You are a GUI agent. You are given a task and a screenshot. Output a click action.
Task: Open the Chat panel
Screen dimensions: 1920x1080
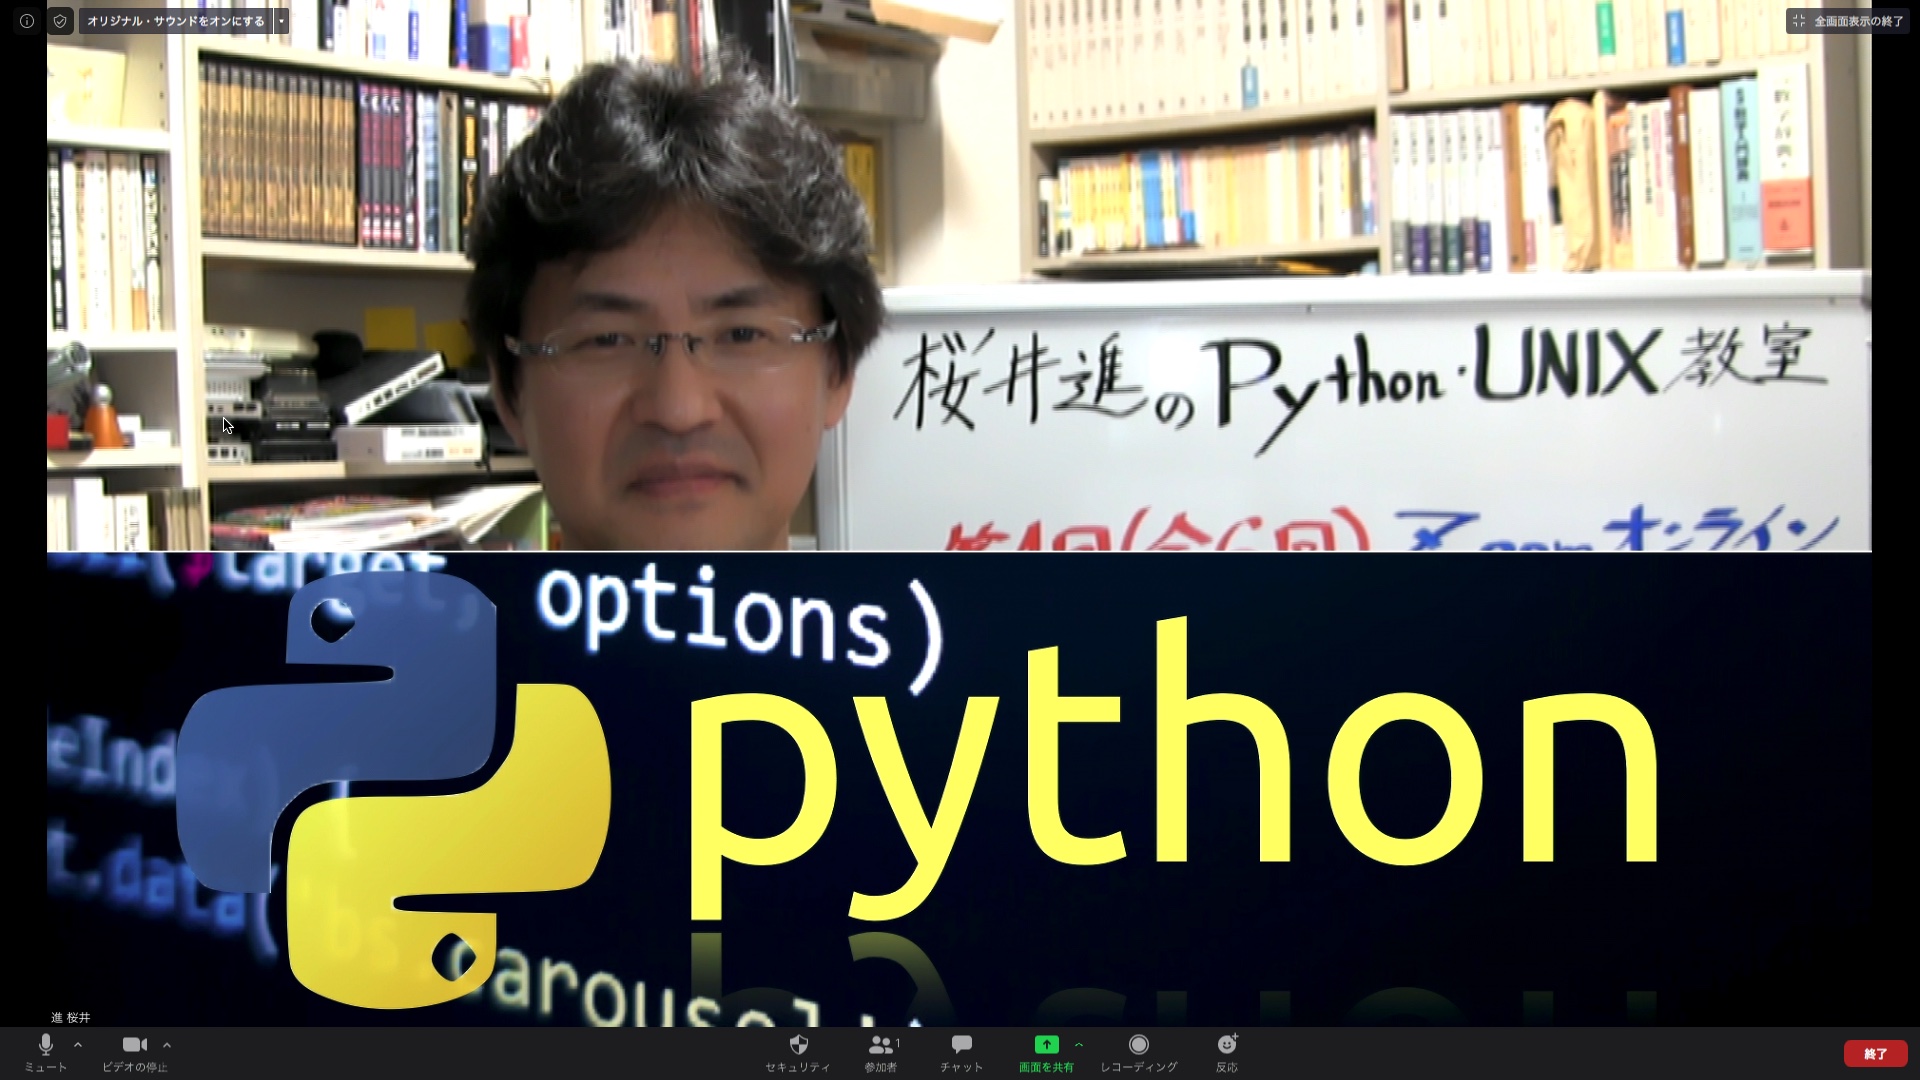click(x=961, y=1053)
